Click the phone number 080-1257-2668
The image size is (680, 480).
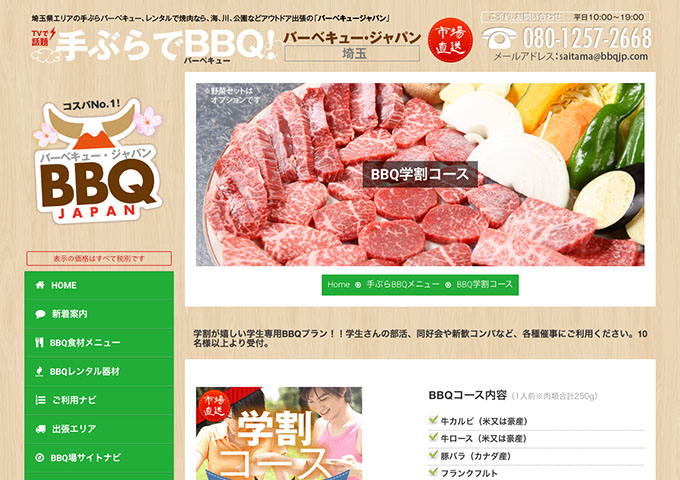(x=587, y=38)
